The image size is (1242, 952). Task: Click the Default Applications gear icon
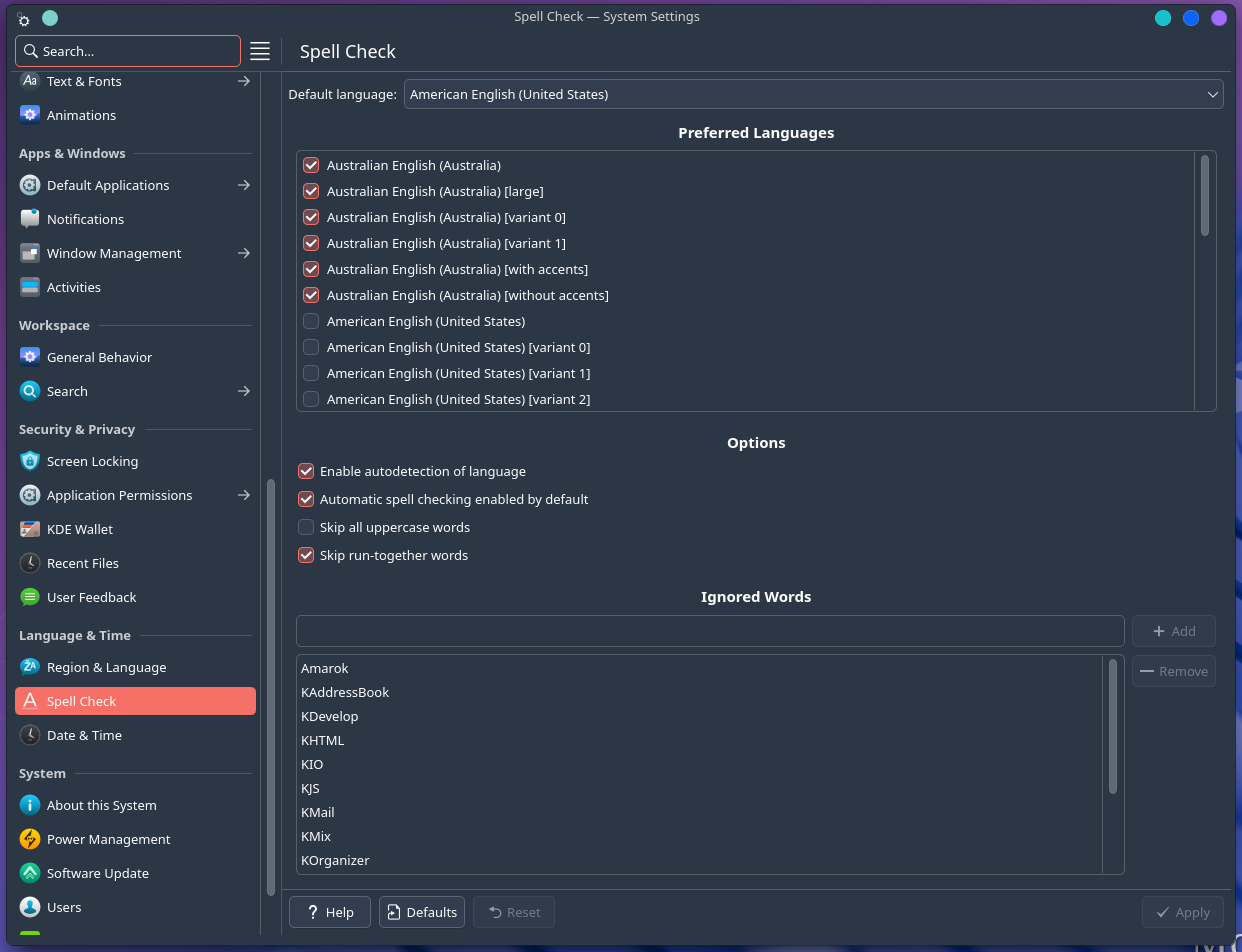coord(30,185)
